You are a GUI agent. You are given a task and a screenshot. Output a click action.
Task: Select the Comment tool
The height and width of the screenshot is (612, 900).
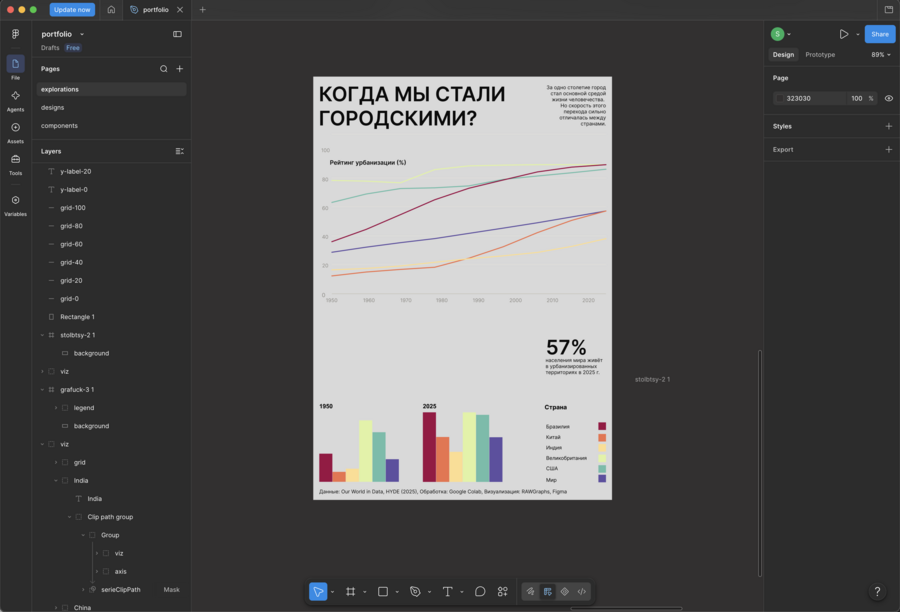[480, 591]
